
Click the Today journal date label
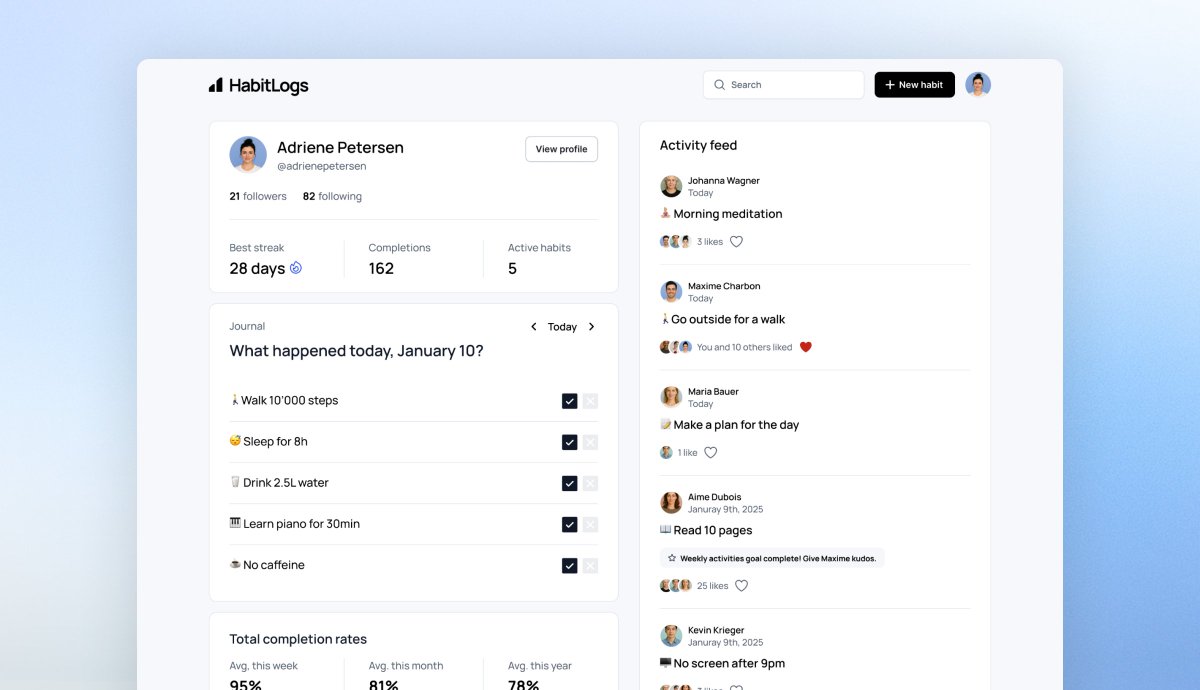tap(562, 327)
